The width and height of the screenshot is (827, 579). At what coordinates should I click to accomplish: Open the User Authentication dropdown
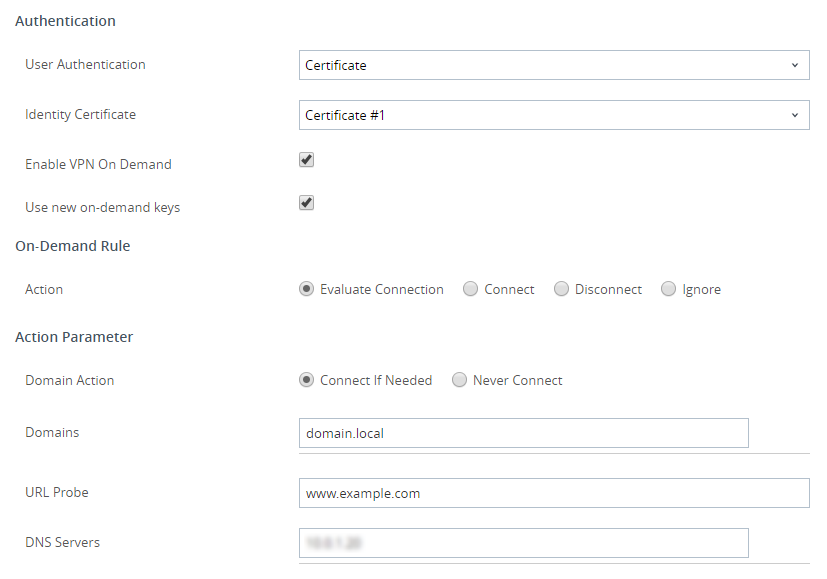pyautogui.click(x=553, y=65)
